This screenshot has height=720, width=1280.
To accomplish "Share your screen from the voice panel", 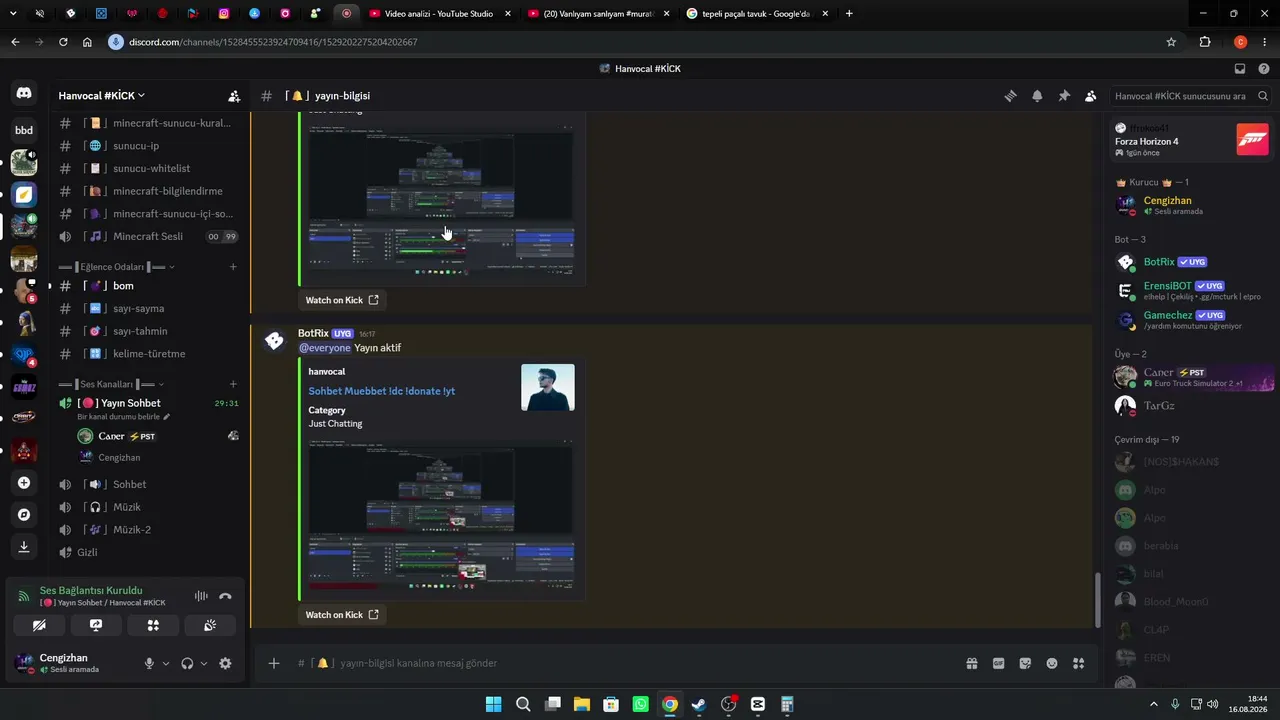I will (x=96, y=625).
